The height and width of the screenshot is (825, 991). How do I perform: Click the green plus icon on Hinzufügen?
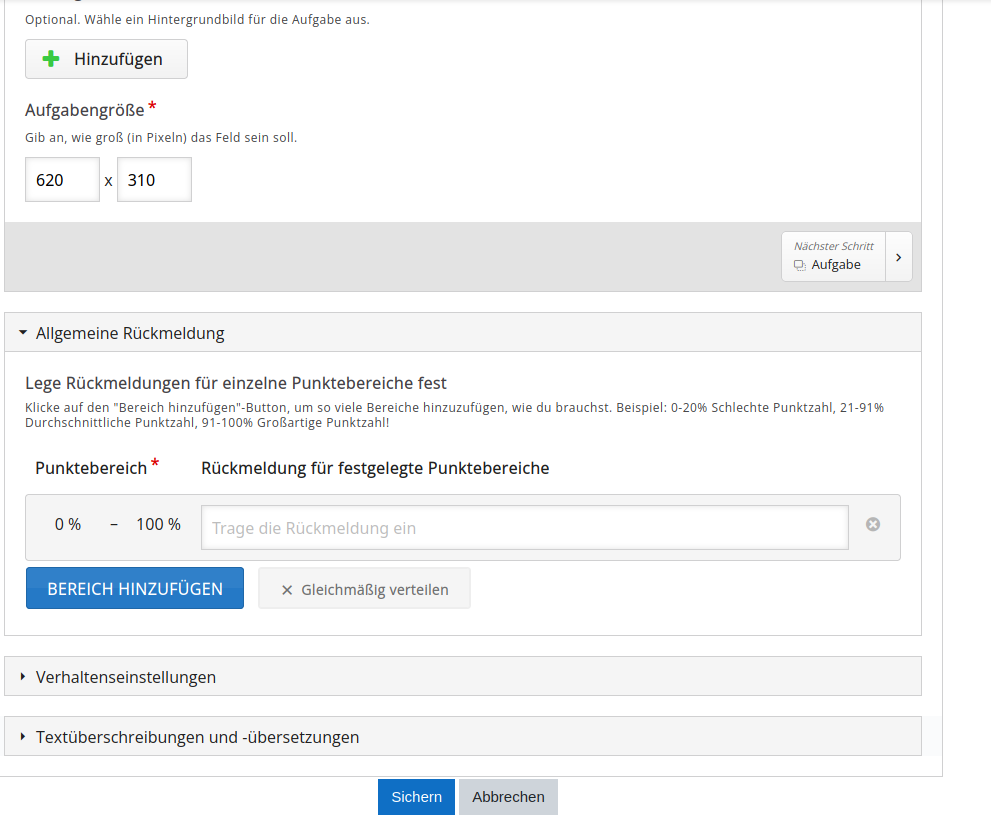(x=51, y=59)
